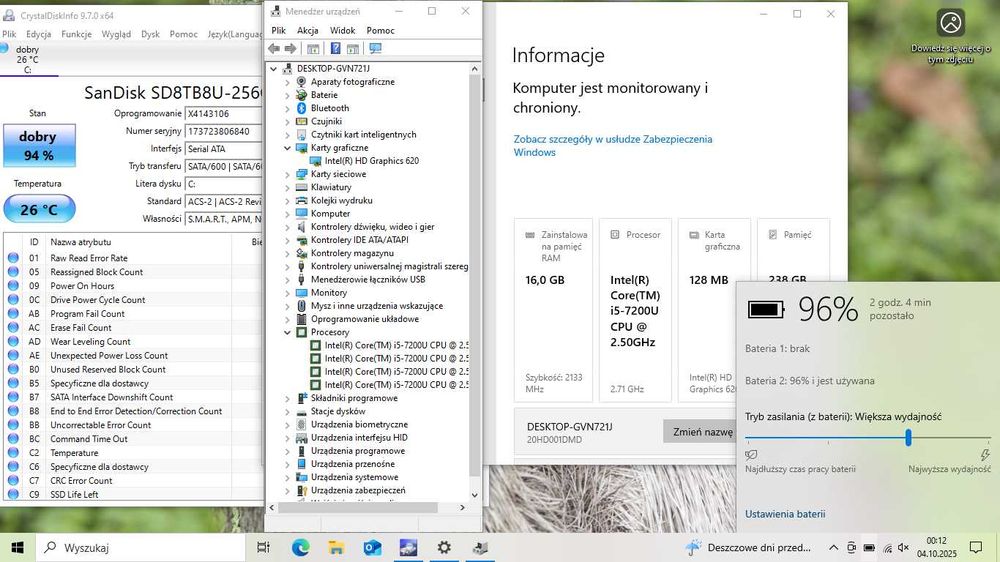This screenshot has width=1000, height=562.
Task: Open 'Zobacz szczegóły w usłudze Zabezpieczenia Windows' link
Action: (x=613, y=145)
